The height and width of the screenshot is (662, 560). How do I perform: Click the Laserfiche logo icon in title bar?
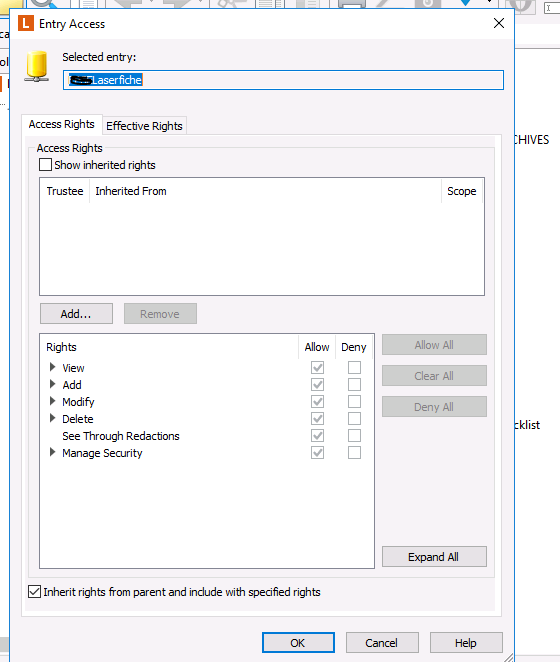click(x=26, y=24)
